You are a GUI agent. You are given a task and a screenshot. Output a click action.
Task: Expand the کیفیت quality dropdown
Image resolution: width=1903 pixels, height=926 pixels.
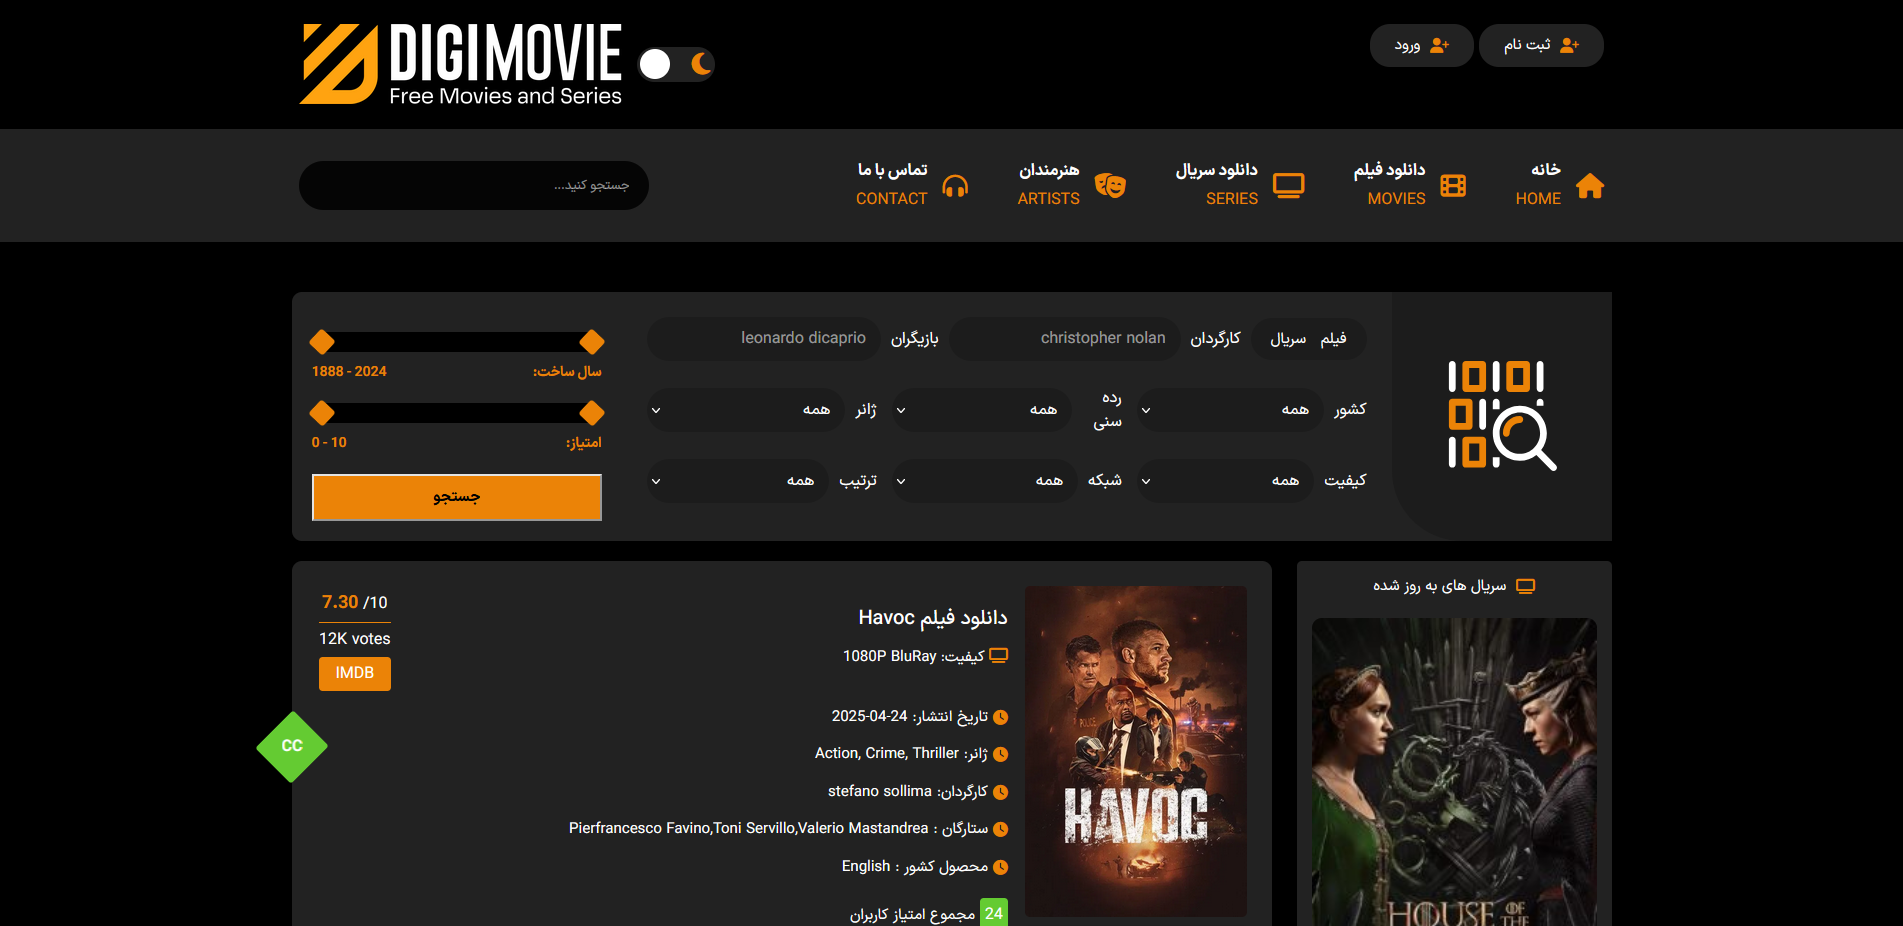click(x=1225, y=481)
